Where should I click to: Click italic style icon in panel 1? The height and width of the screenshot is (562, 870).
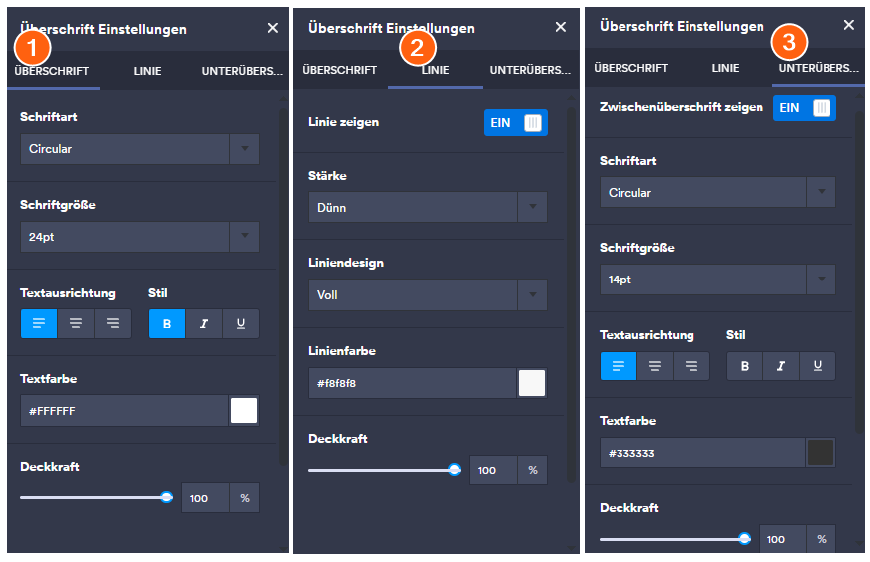coord(204,323)
